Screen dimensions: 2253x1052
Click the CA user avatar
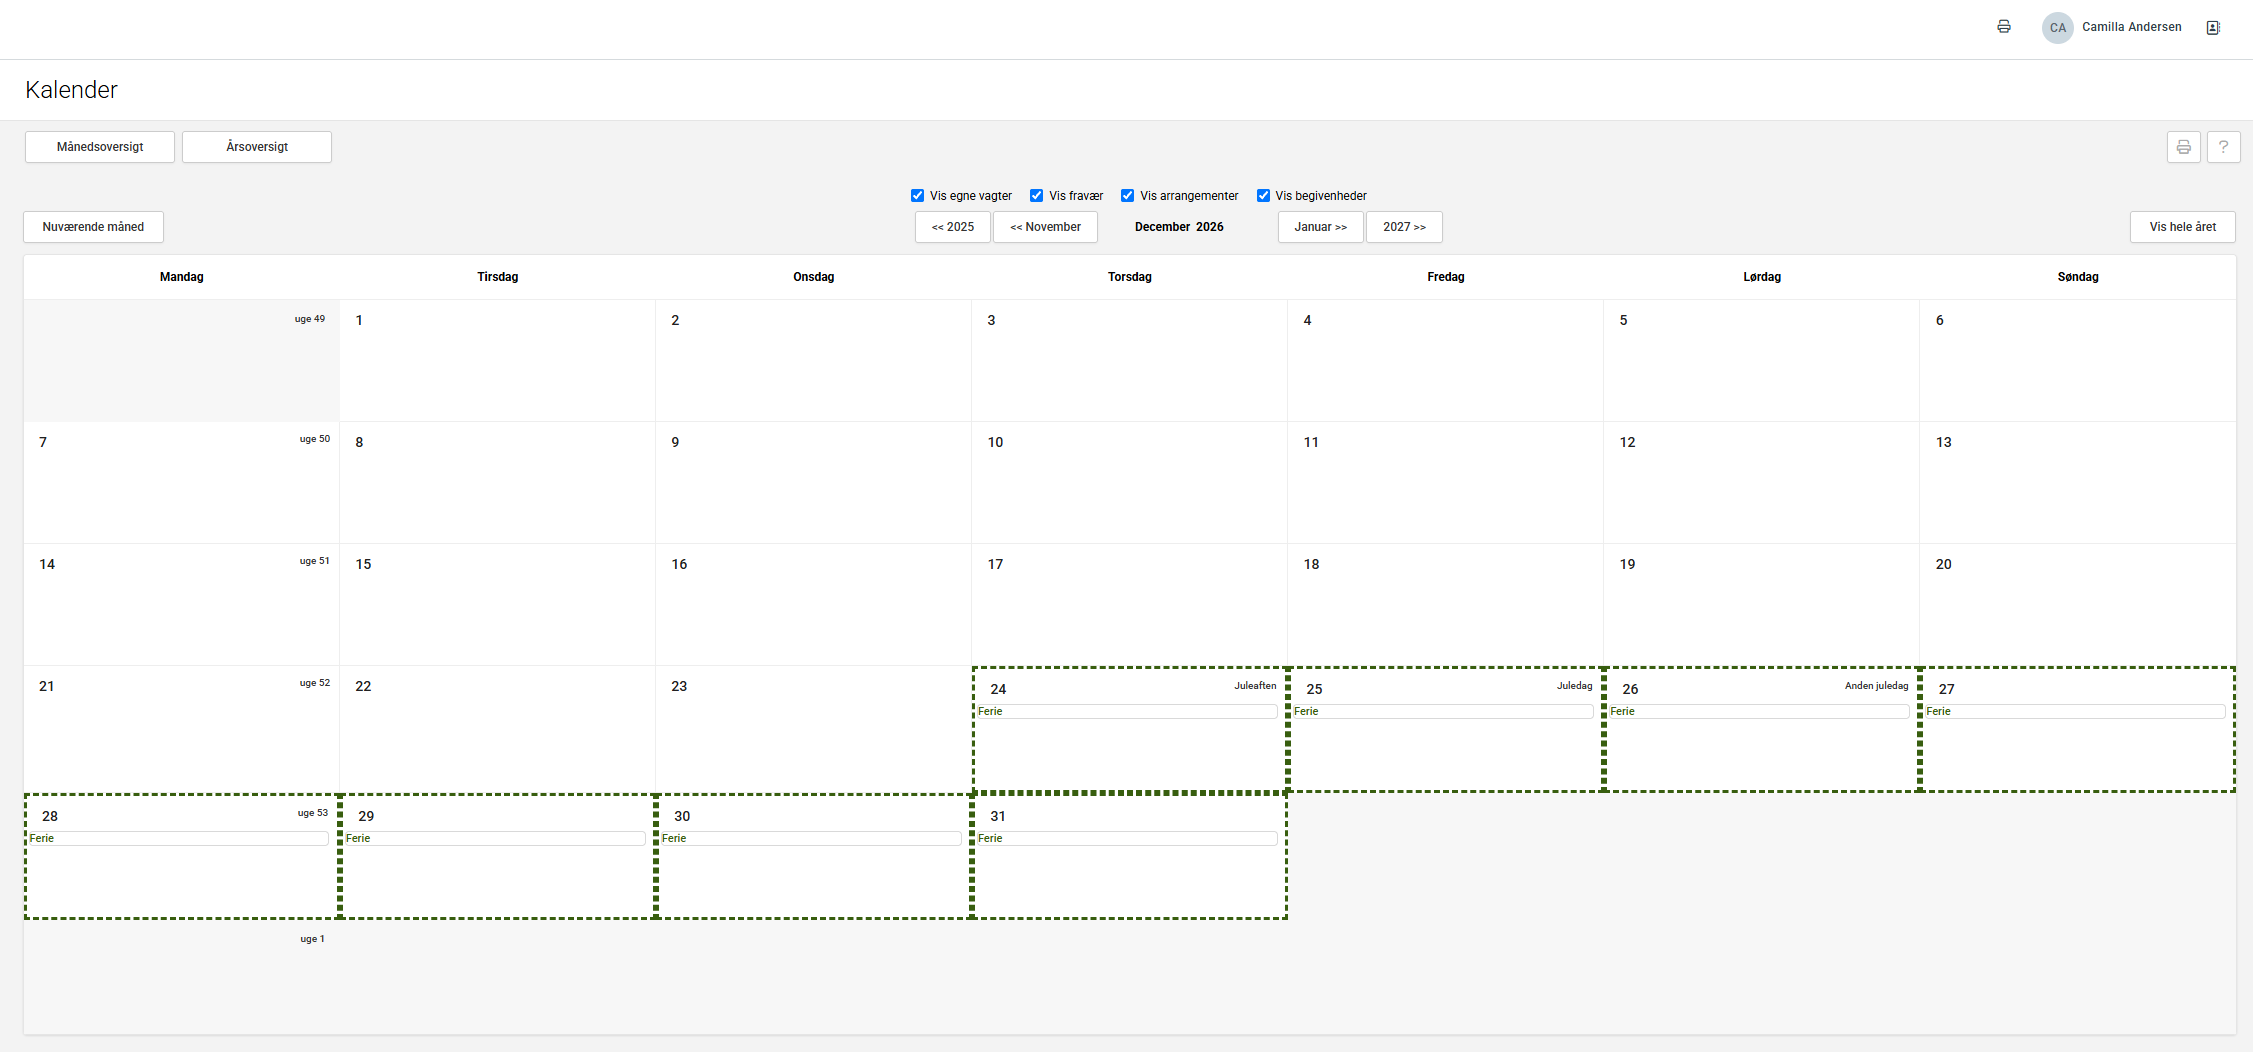(2057, 28)
